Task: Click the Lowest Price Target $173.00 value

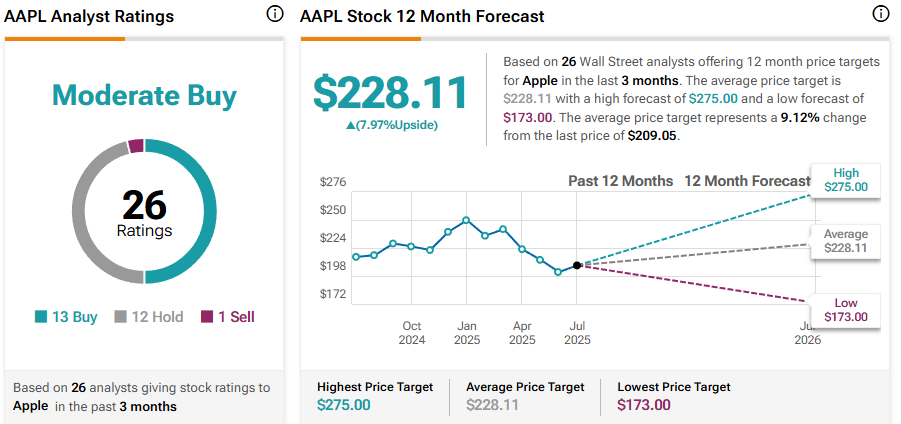Action: 644,405
